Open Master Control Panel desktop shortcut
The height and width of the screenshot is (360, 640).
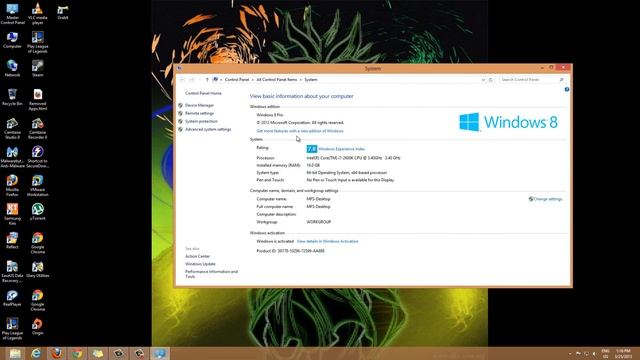point(13,13)
